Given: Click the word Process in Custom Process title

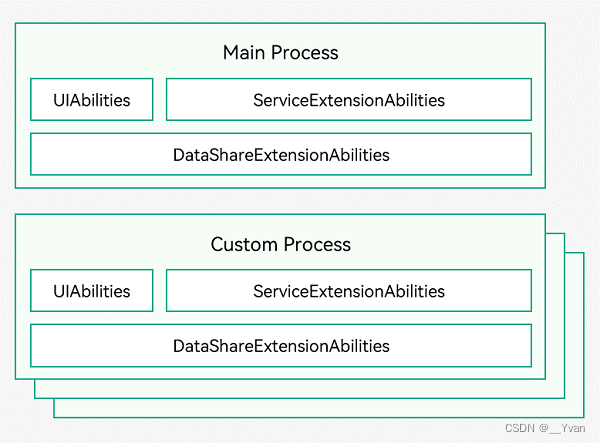Looking at the screenshot, I should [317, 244].
